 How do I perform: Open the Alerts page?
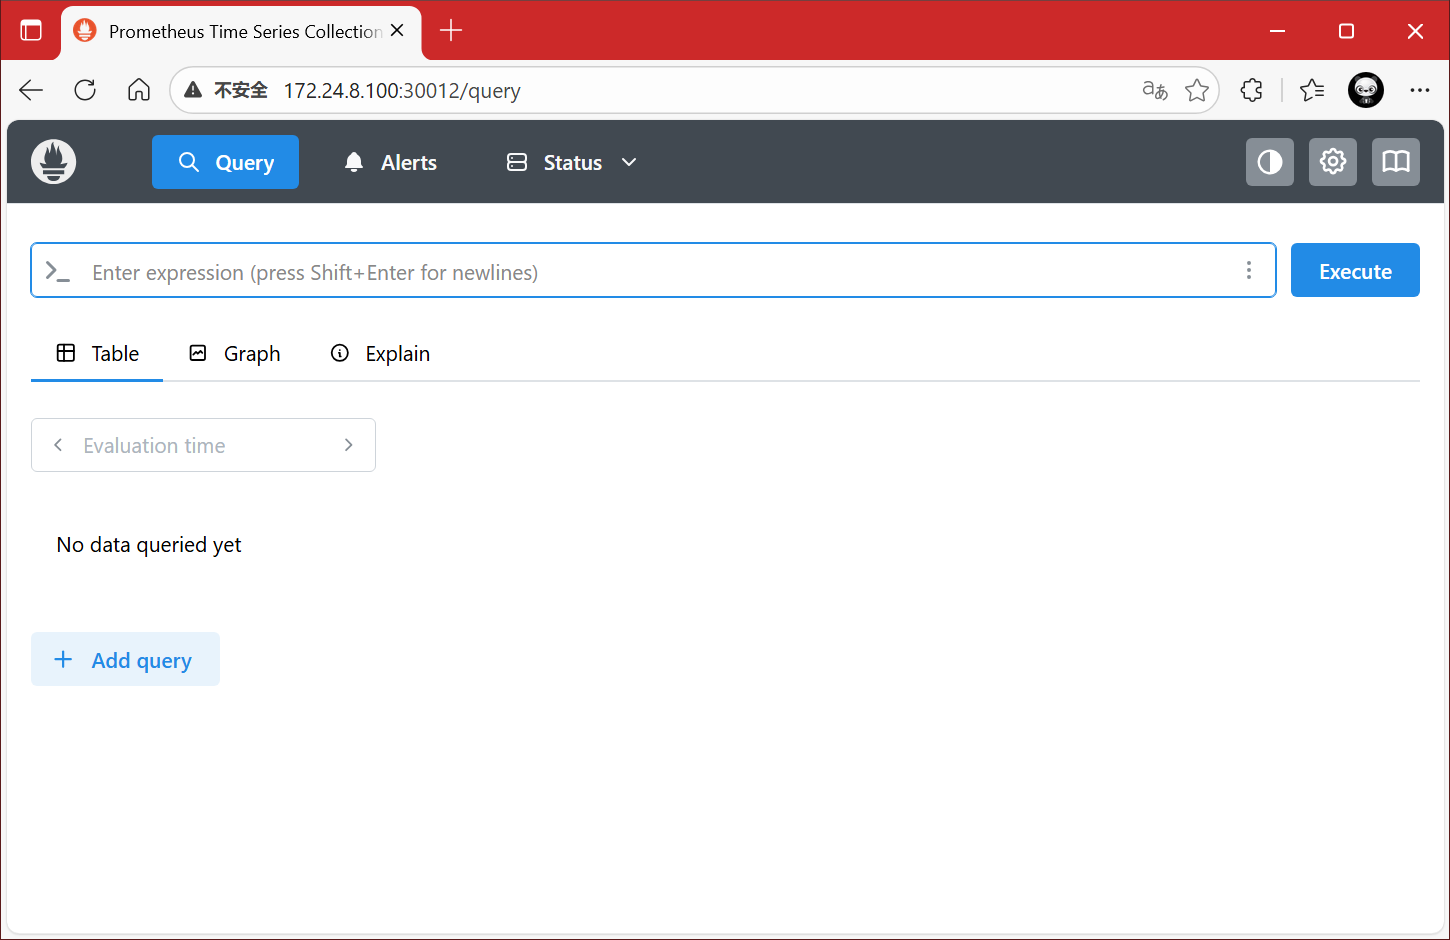(390, 162)
